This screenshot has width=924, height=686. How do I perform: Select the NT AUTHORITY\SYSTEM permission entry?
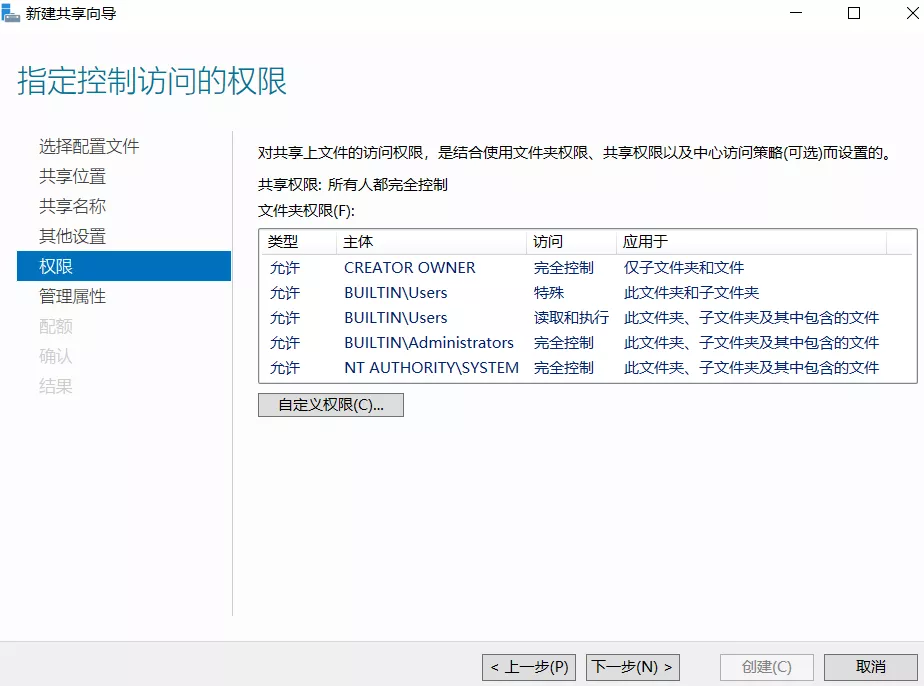coord(431,368)
